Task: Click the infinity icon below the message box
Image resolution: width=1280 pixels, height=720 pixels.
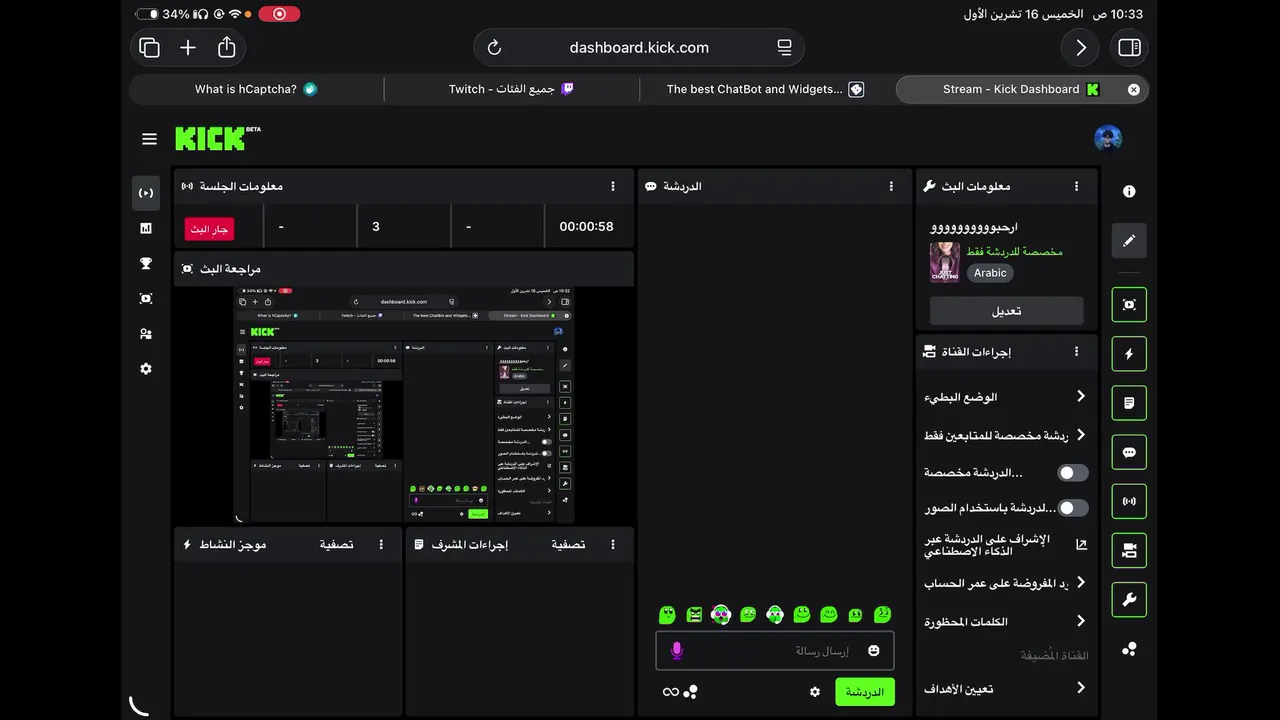Action: click(670, 692)
